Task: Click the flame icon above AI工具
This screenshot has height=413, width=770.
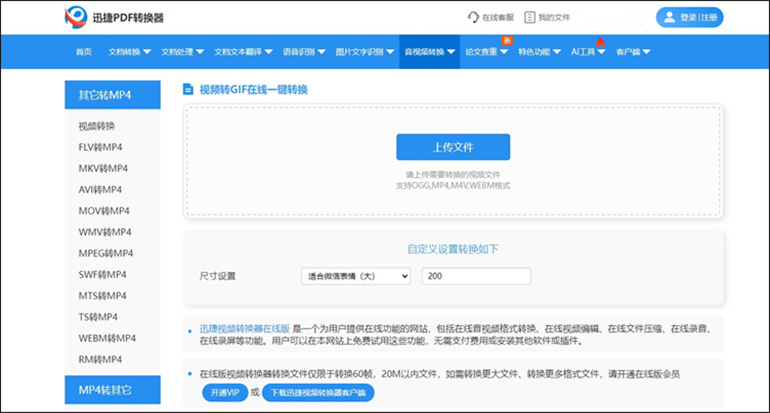Action: coord(600,43)
